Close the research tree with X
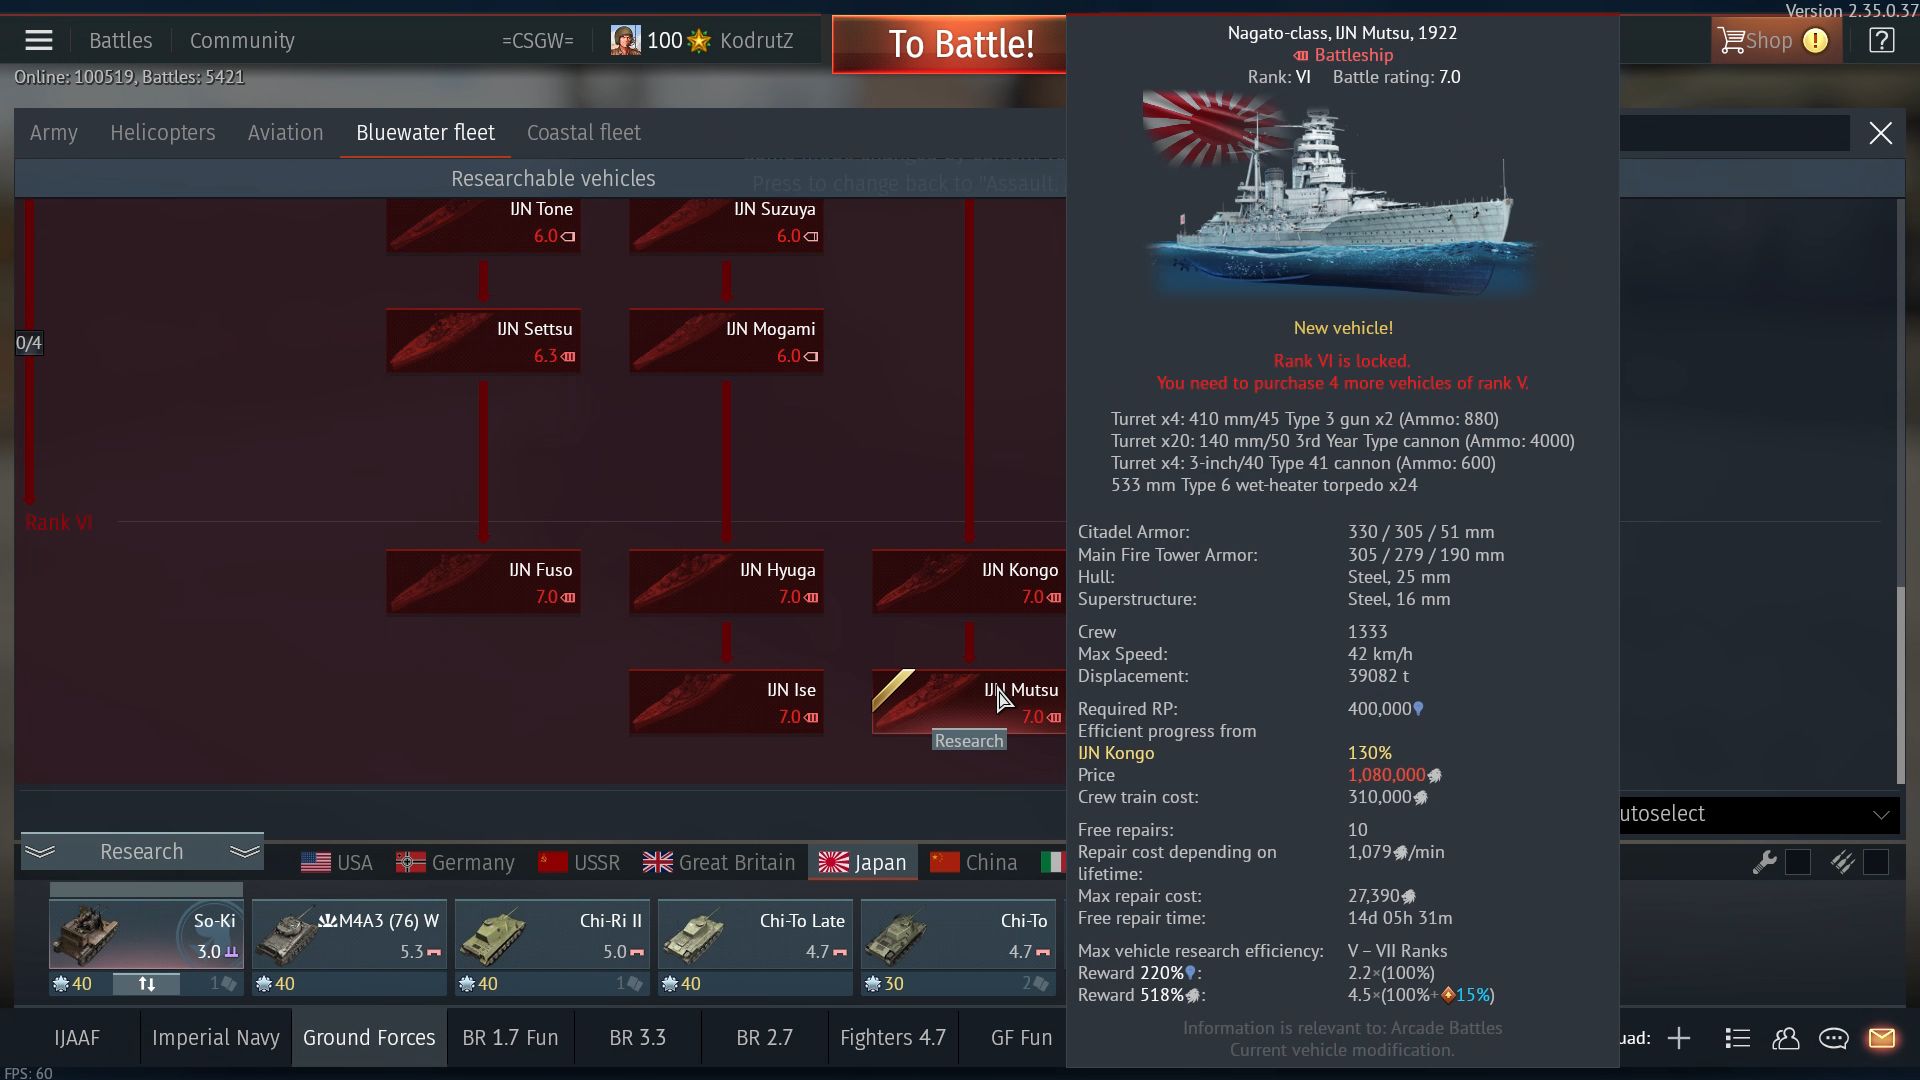This screenshot has height=1080, width=1920. [x=1880, y=133]
